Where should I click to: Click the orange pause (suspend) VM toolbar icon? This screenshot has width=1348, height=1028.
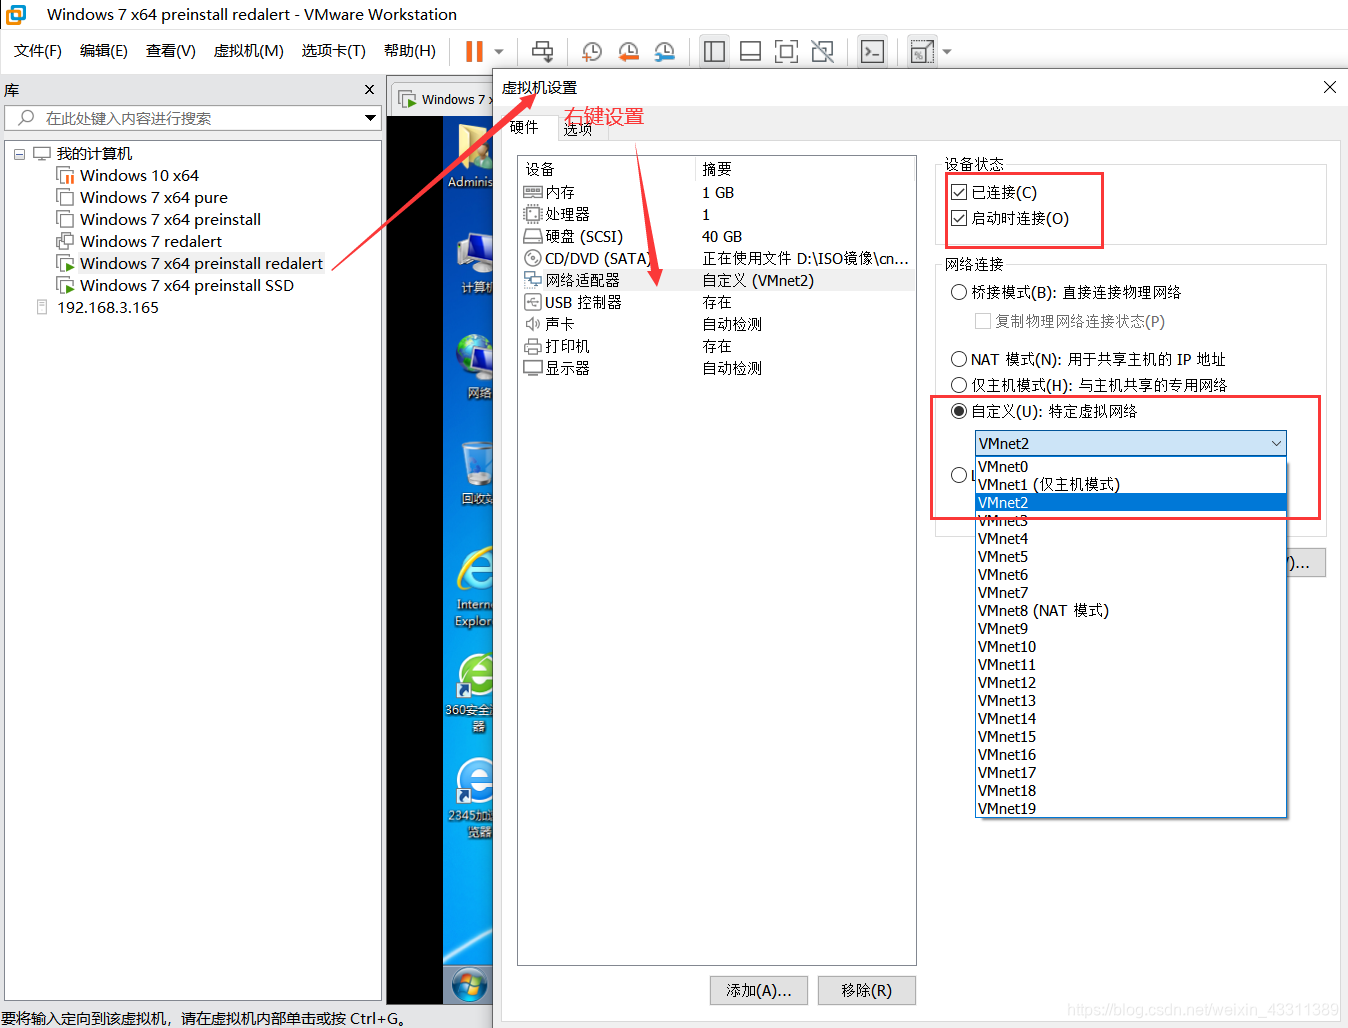click(x=474, y=51)
